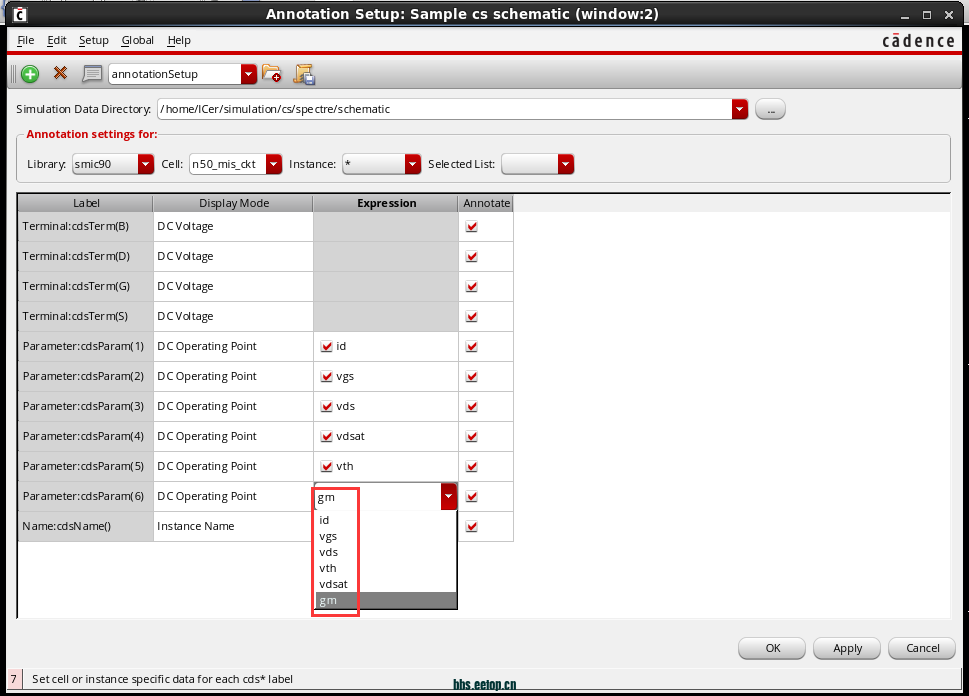This screenshot has width=969, height=696.
Task: Toggle Annotate checkbox for Parameter:cdsParam(1)
Action: tap(472, 346)
